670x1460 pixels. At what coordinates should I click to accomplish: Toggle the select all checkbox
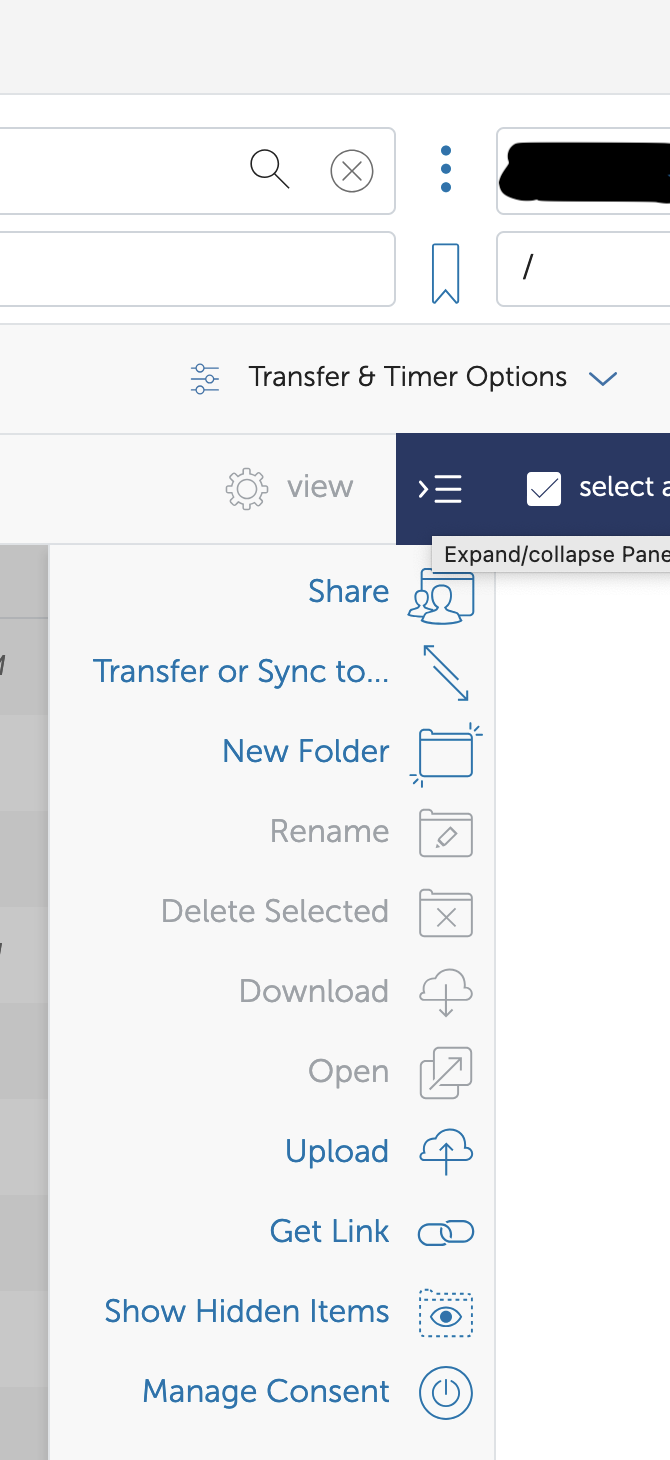pos(544,488)
